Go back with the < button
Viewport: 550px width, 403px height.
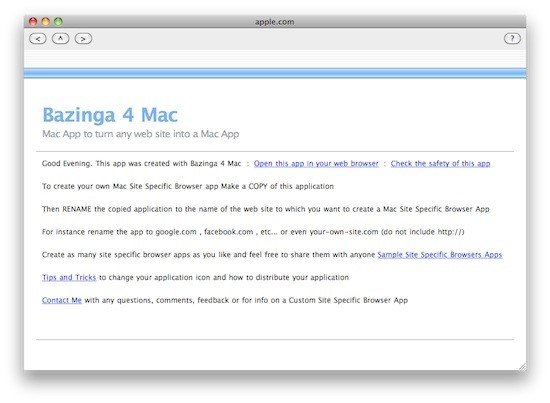pyautogui.click(x=38, y=39)
